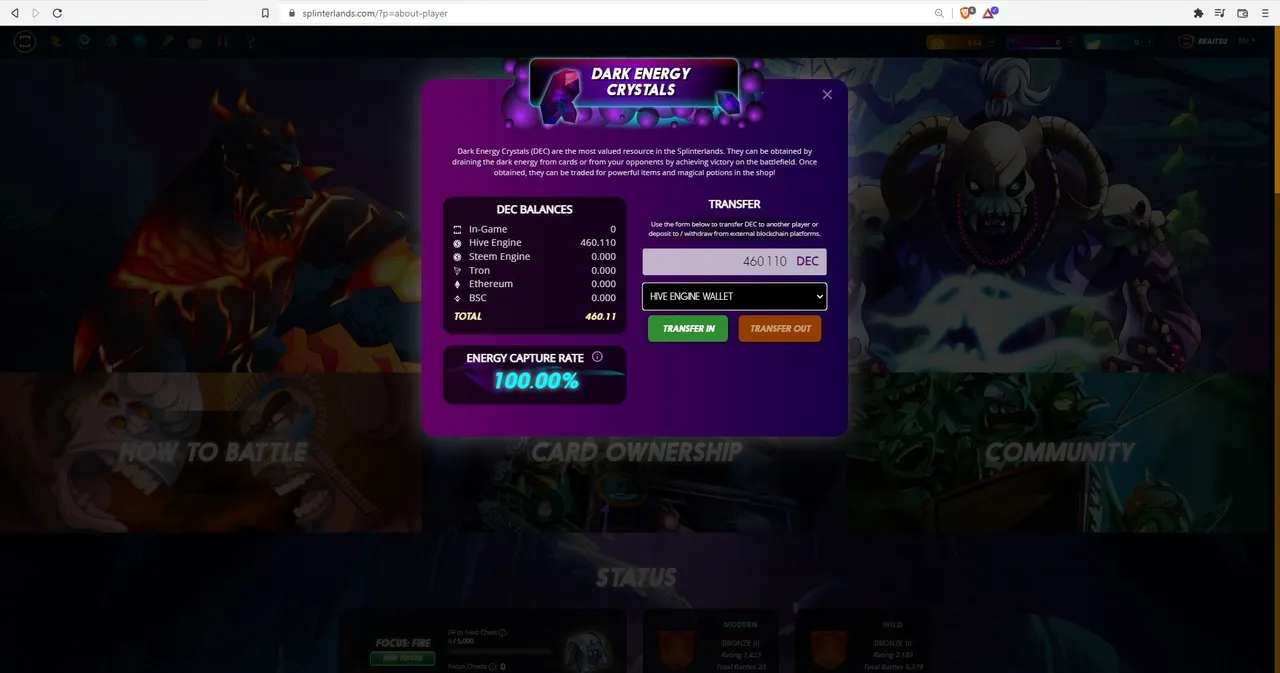Reload the Splinterlands page

point(57,13)
